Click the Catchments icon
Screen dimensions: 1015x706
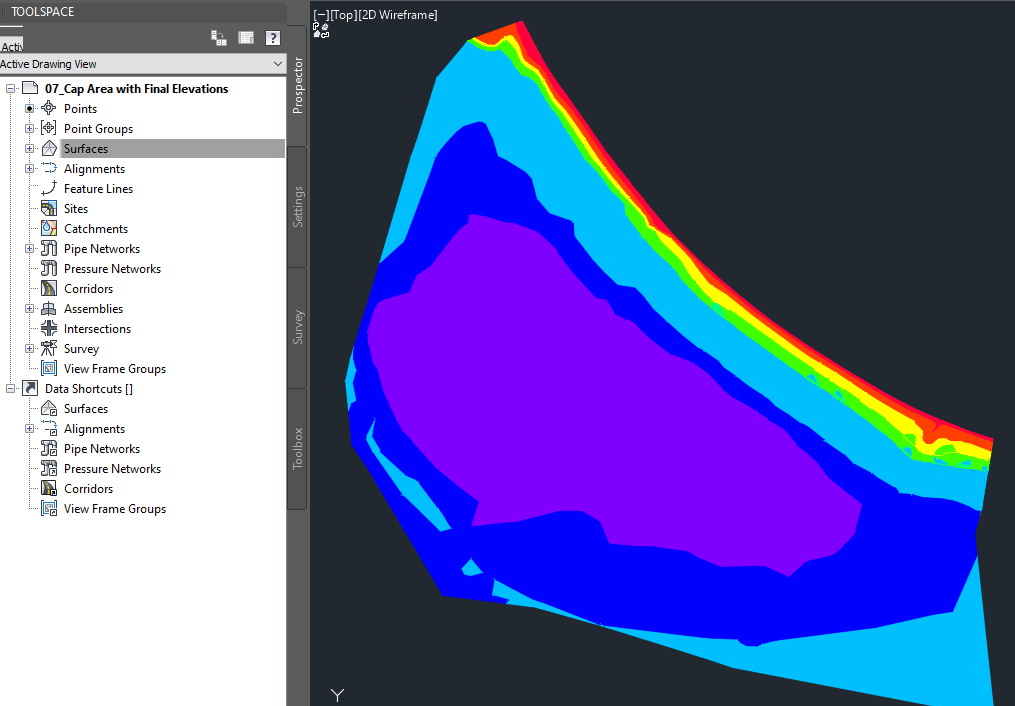pos(49,228)
